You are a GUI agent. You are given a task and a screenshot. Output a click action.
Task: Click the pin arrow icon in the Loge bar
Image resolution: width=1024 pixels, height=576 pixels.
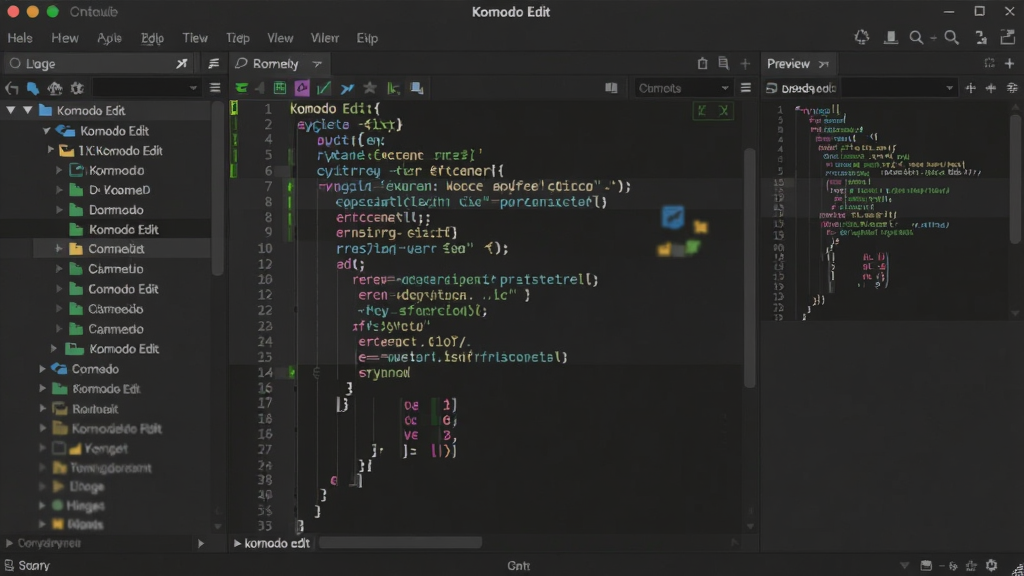pyautogui.click(x=182, y=63)
